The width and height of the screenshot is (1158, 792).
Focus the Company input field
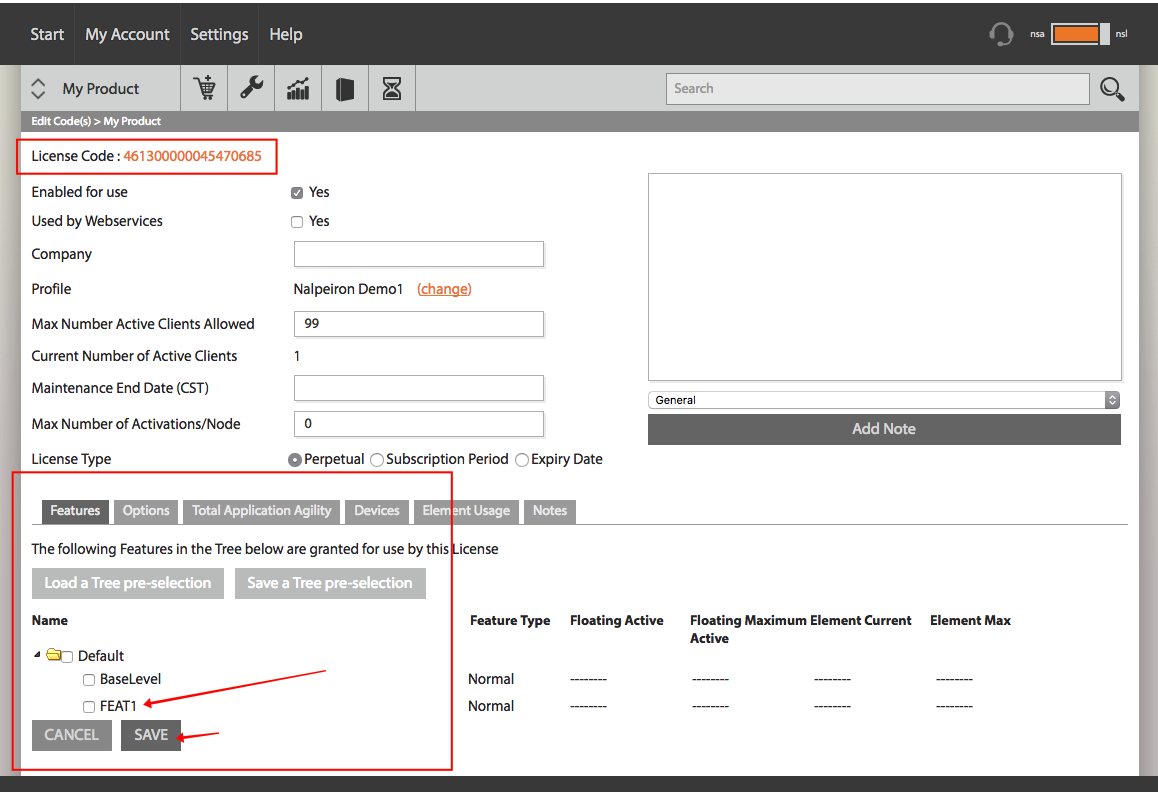(419, 254)
